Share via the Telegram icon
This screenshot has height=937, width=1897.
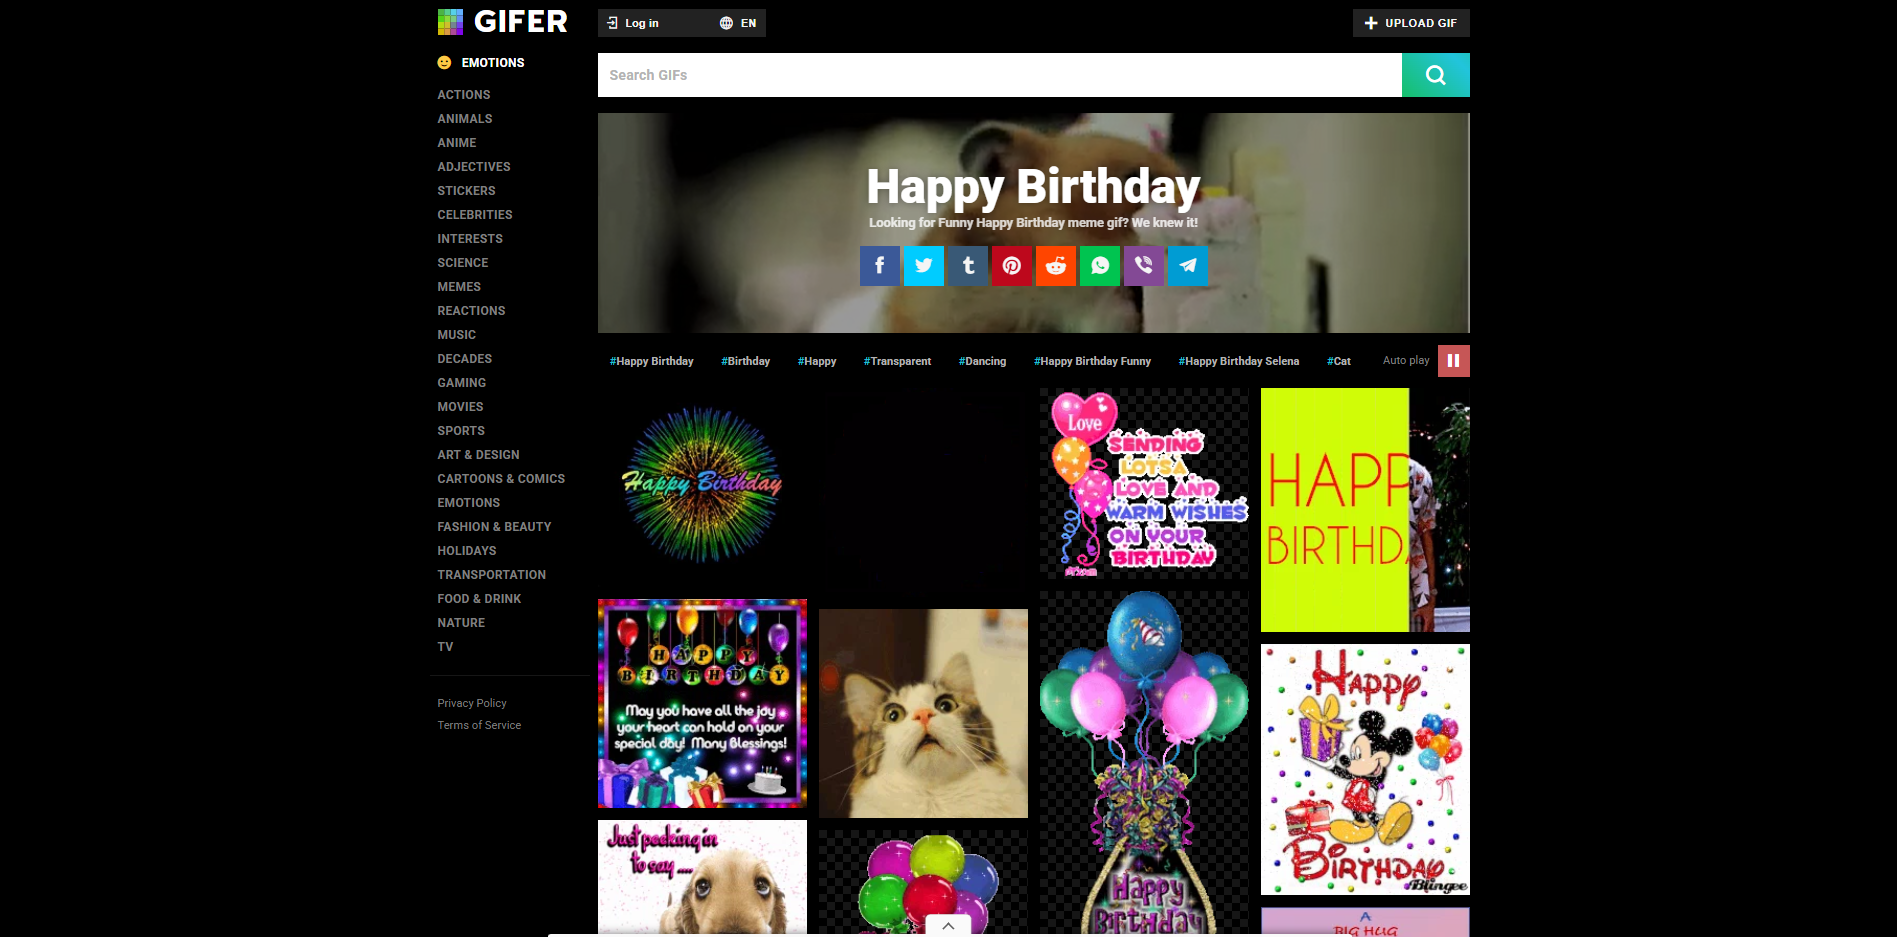(1187, 265)
